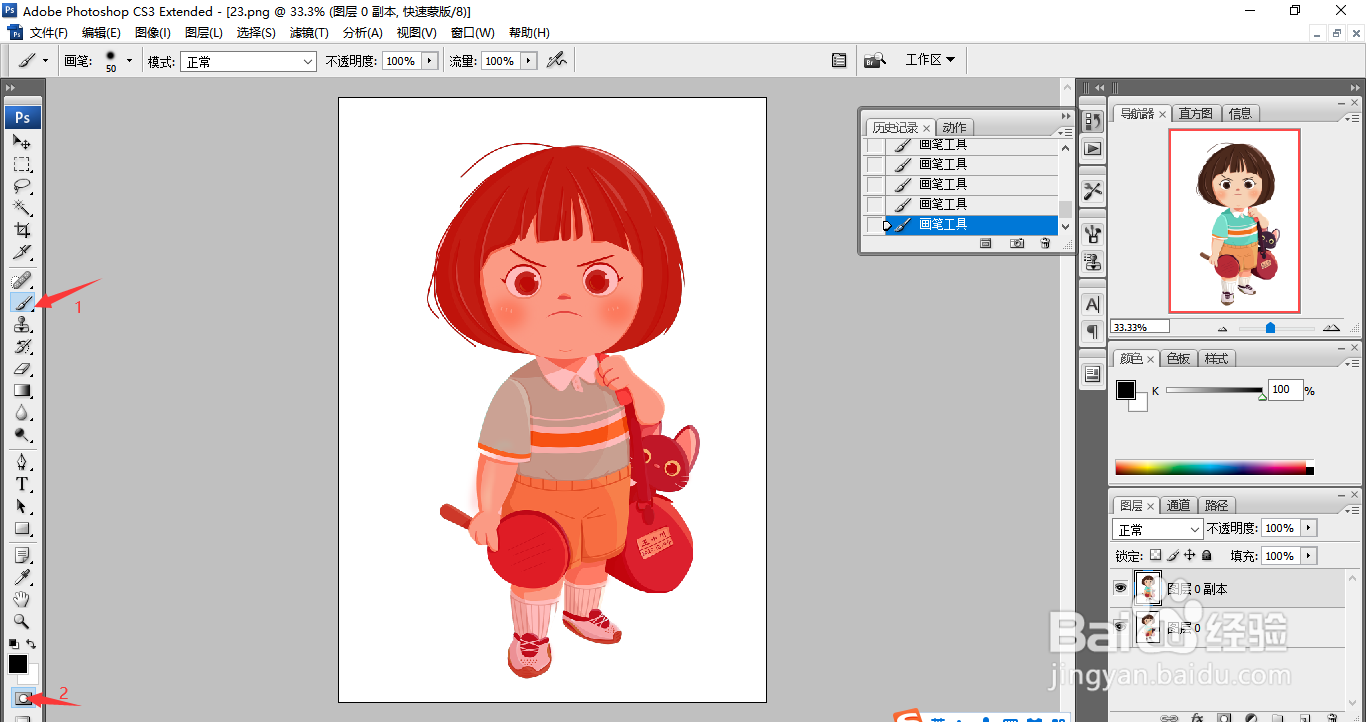The width and height of the screenshot is (1366, 722).
Task: Open the layer blend mode 正常 dropdown
Action: (1158, 529)
